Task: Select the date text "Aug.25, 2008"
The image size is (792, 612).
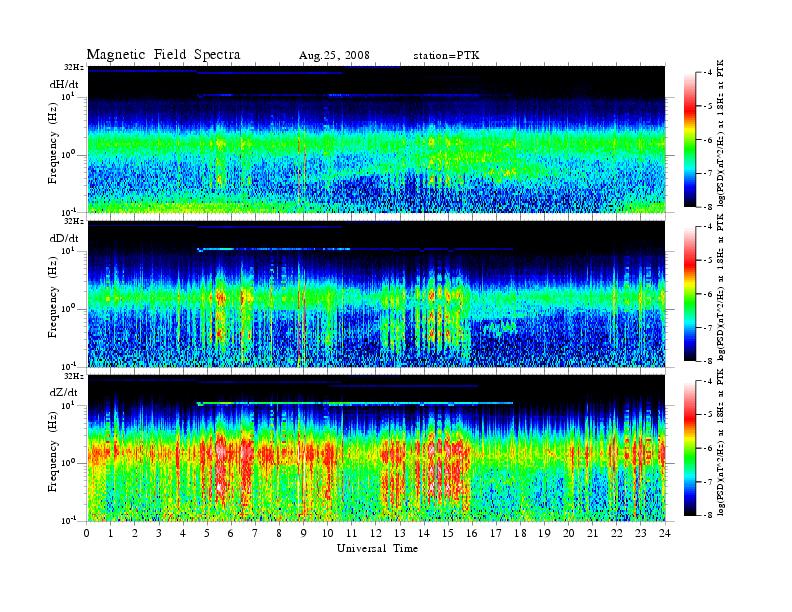Action: (334, 56)
